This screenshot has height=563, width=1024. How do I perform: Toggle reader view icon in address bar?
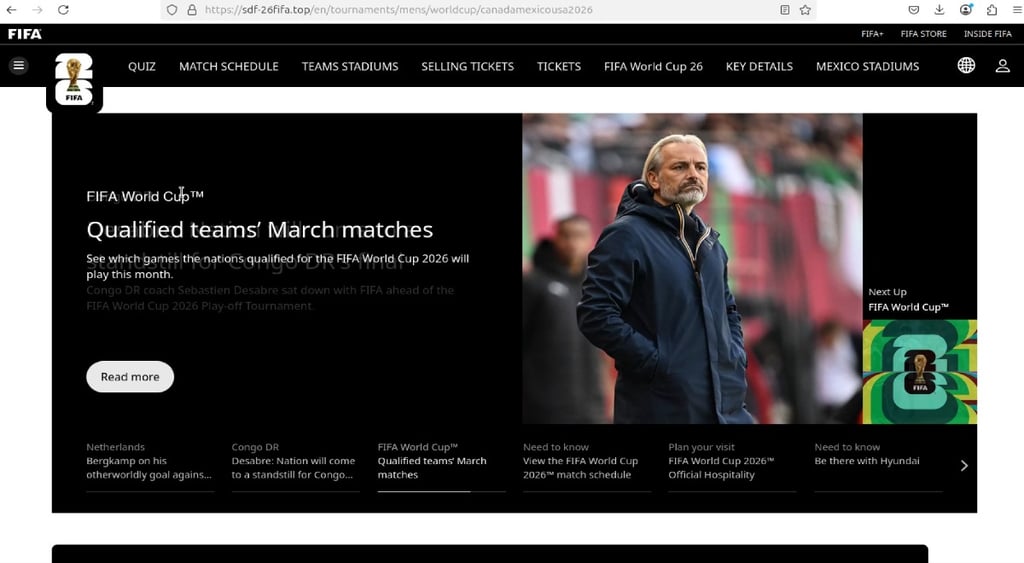[784, 10]
